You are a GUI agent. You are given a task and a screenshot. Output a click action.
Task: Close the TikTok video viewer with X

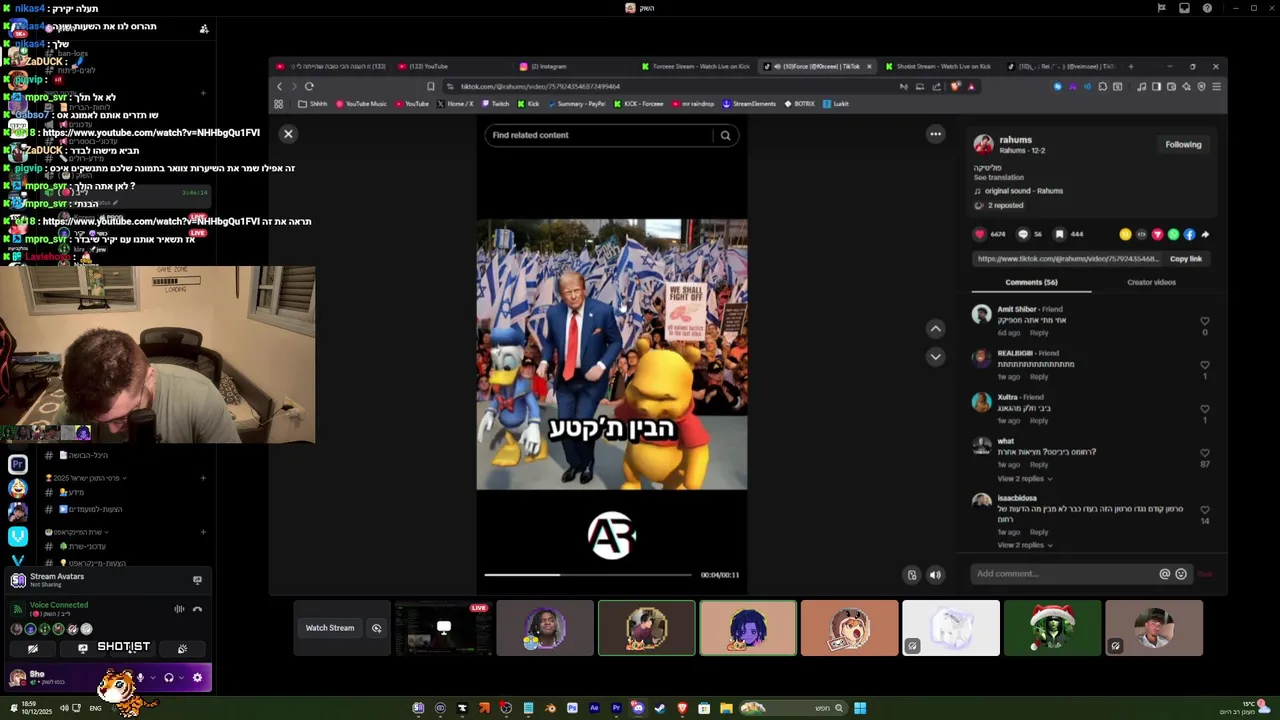click(x=288, y=133)
